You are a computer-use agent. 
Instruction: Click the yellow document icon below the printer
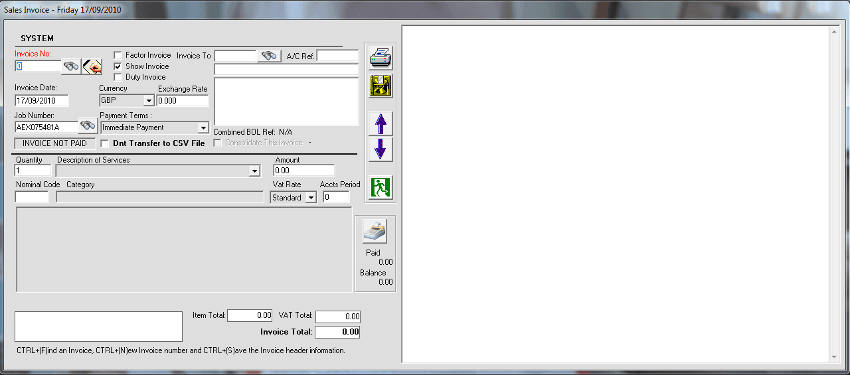point(381,86)
